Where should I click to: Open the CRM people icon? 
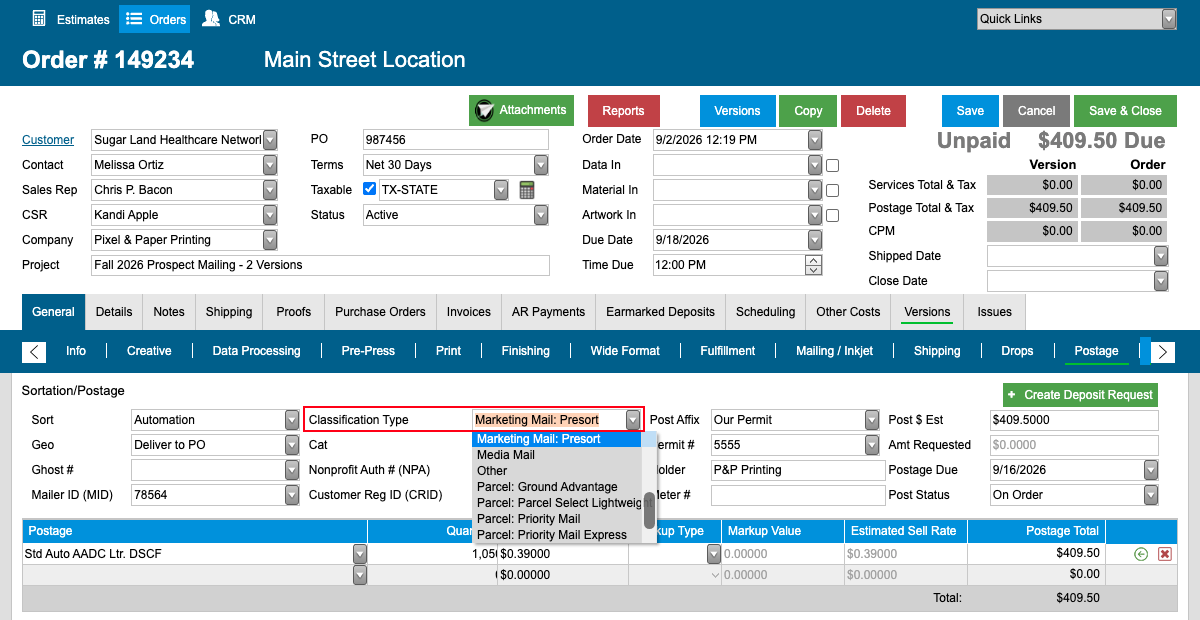[210, 18]
